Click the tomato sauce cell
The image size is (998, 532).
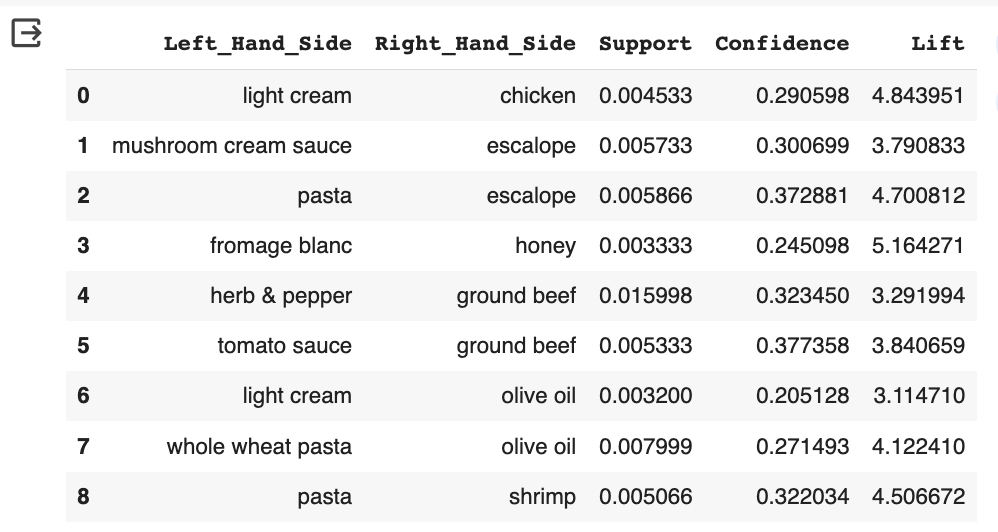click(x=284, y=346)
